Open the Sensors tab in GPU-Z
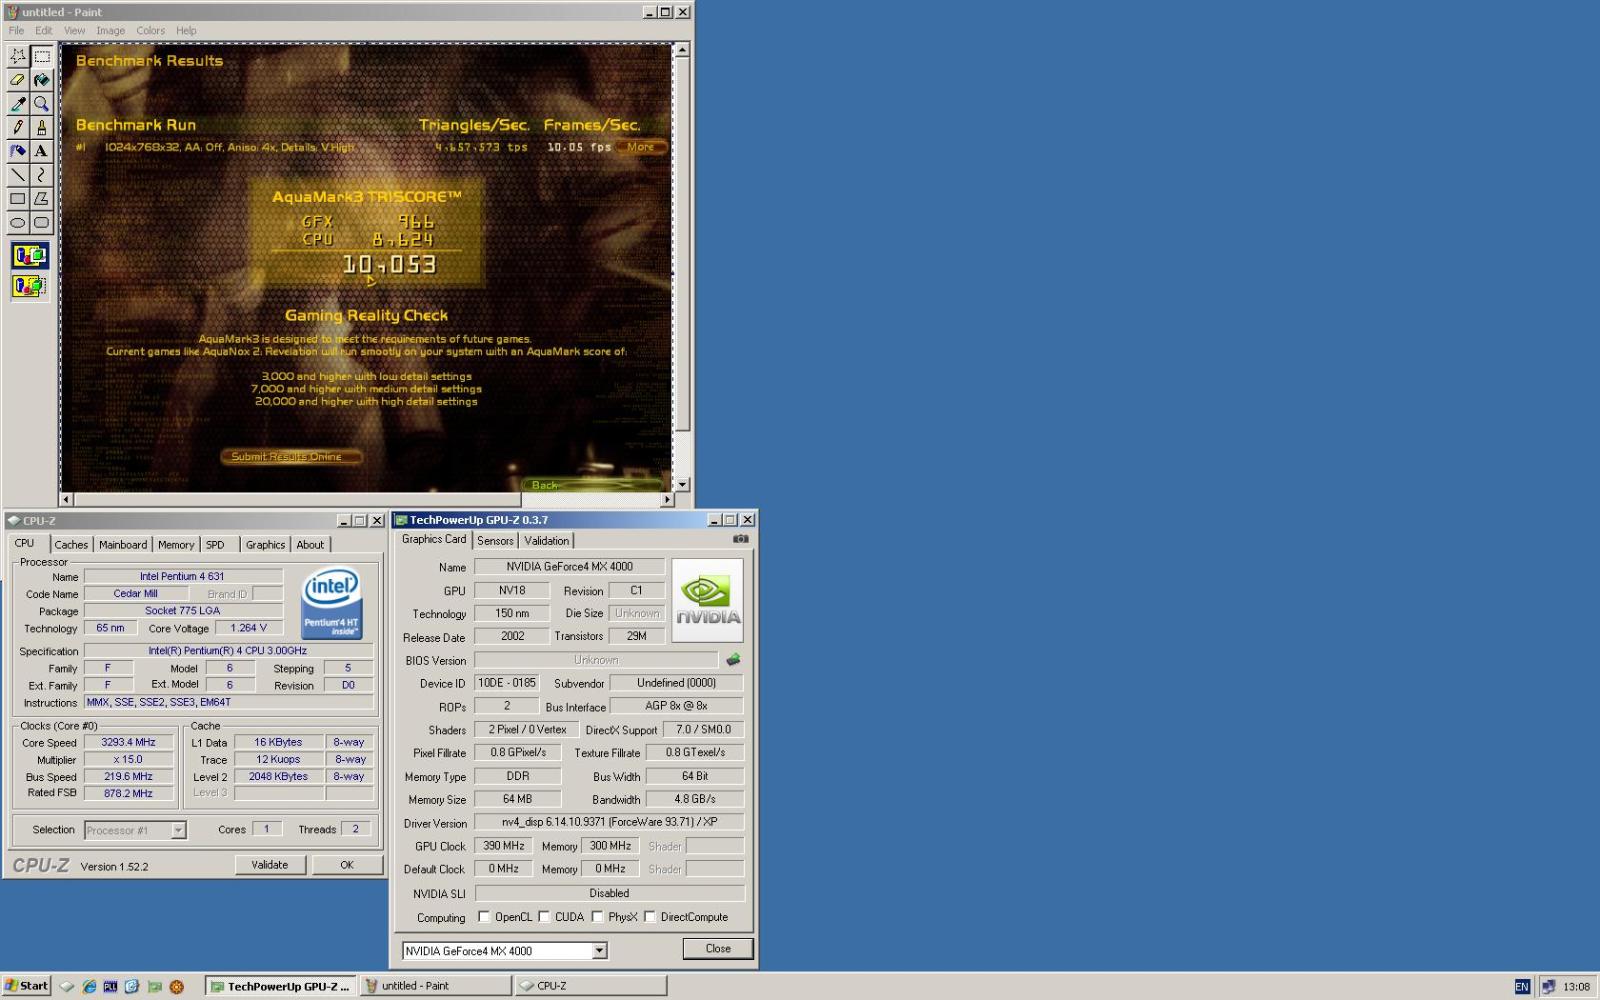The width and height of the screenshot is (1600, 1000). [495, 541]
